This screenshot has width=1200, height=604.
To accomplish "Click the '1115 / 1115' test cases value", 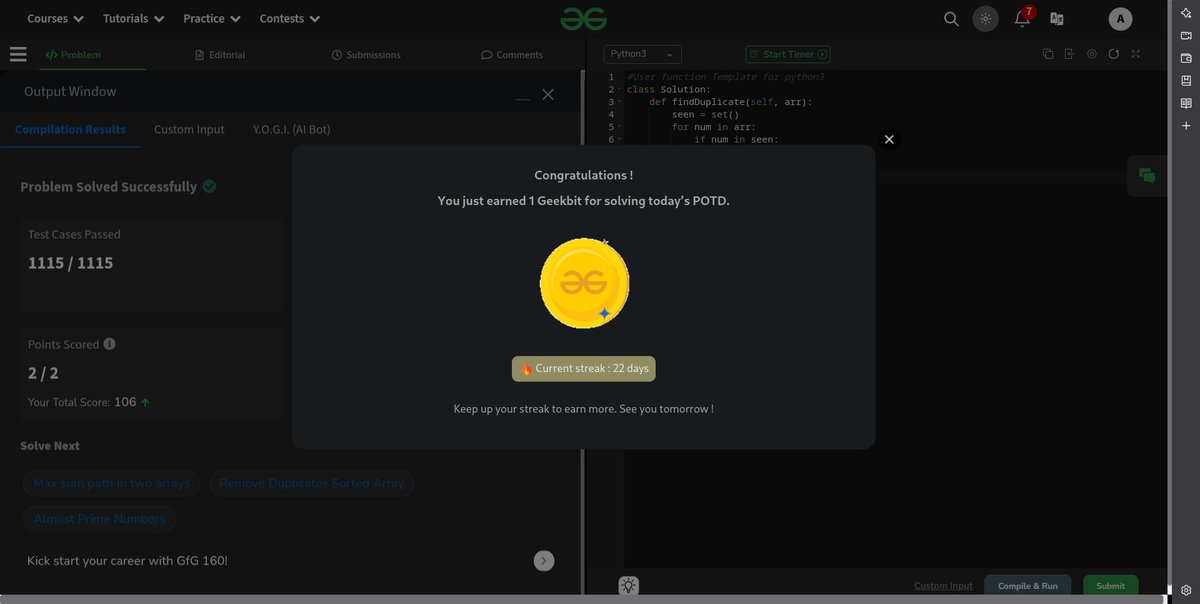I will pyautogui.click(x=70, y=263).
